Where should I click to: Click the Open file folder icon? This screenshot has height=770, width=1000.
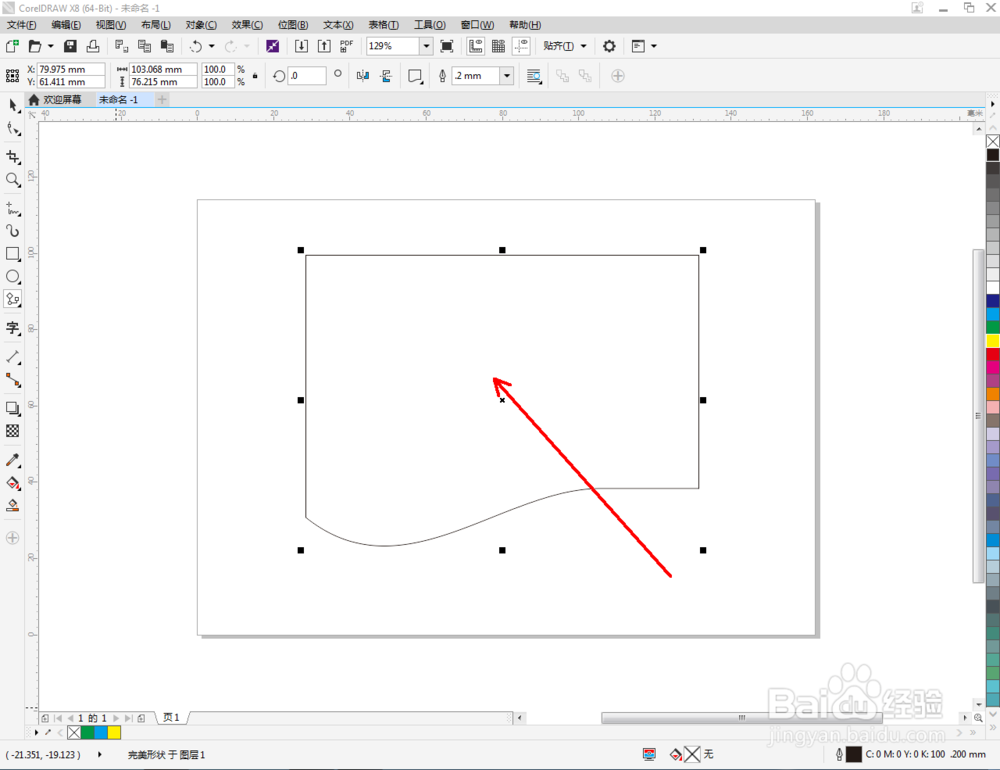click(35, 46)
